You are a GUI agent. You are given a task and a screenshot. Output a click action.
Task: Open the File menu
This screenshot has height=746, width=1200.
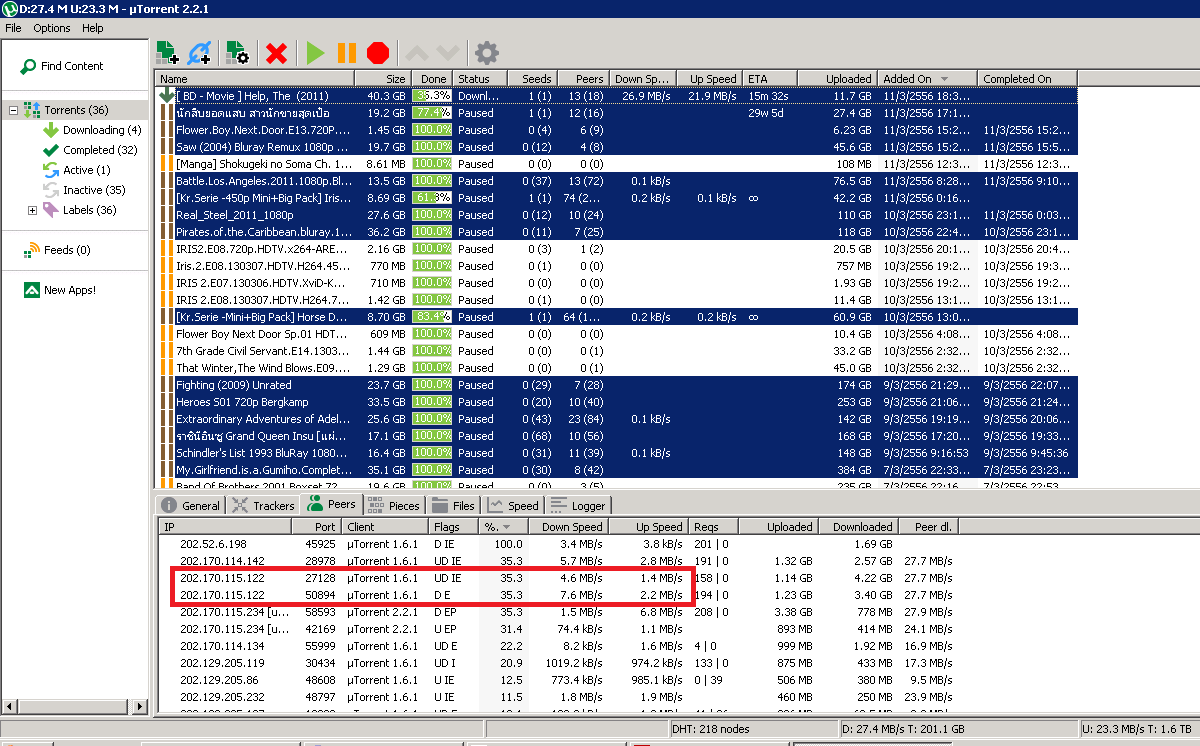click(13, 28)
